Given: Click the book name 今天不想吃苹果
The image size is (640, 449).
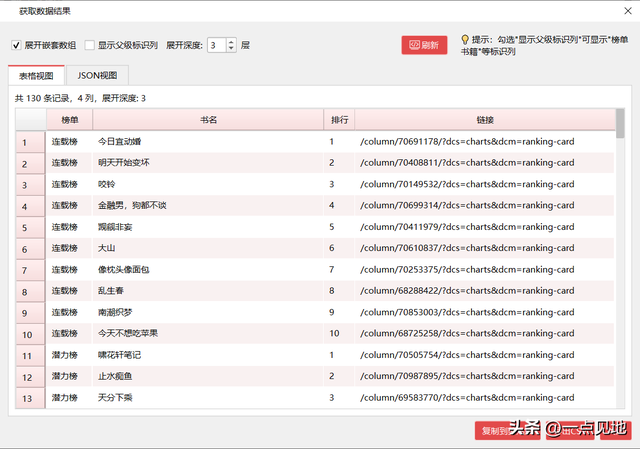Looking at the screenshot, I should coord(128,333).
